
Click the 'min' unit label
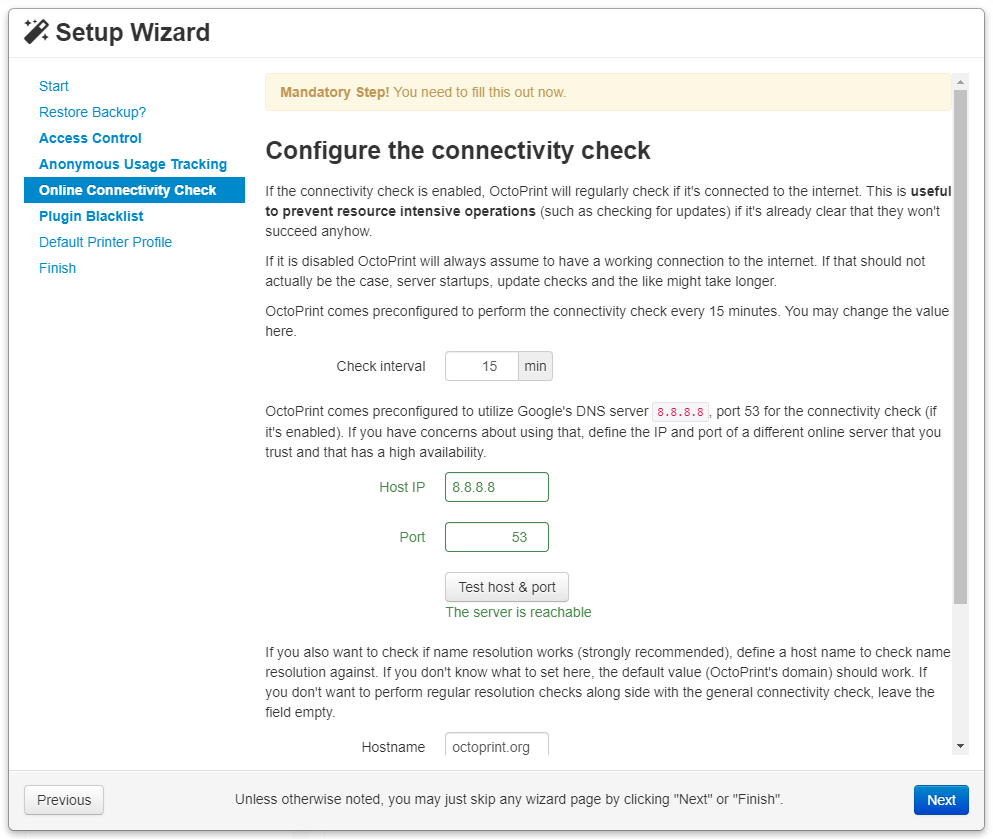535,366
